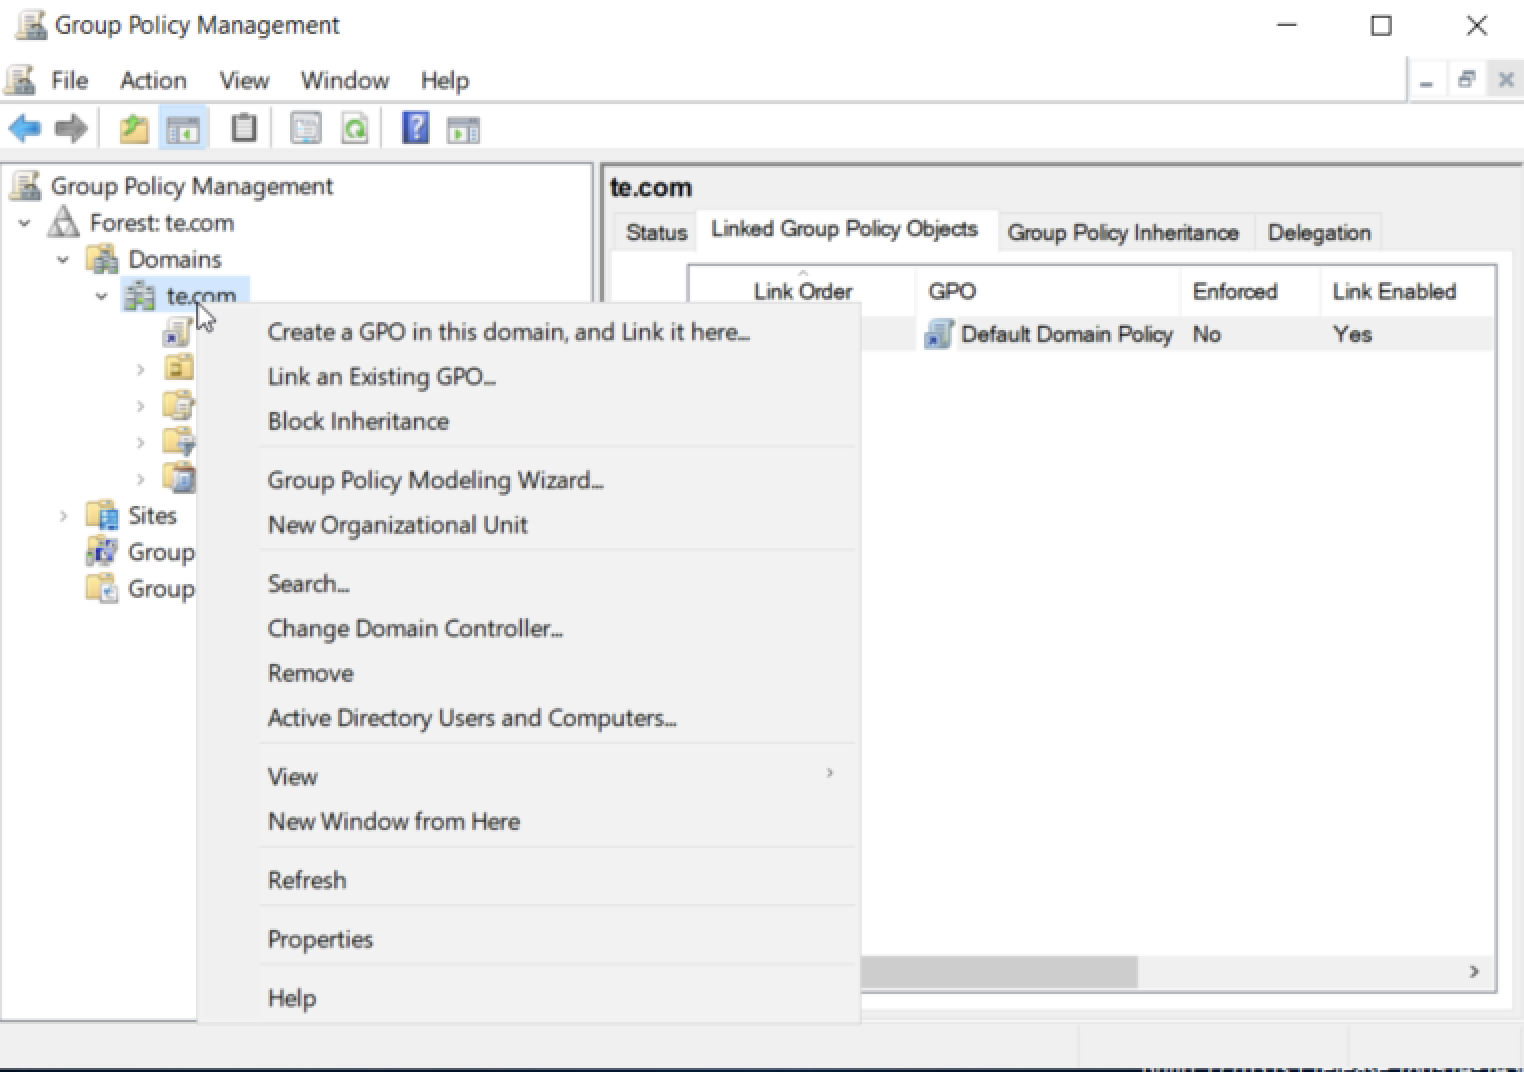The width and height of the screenshot is (1524, 1072).
Task: Click the Domains folder icon
Action: pos(102,259)
